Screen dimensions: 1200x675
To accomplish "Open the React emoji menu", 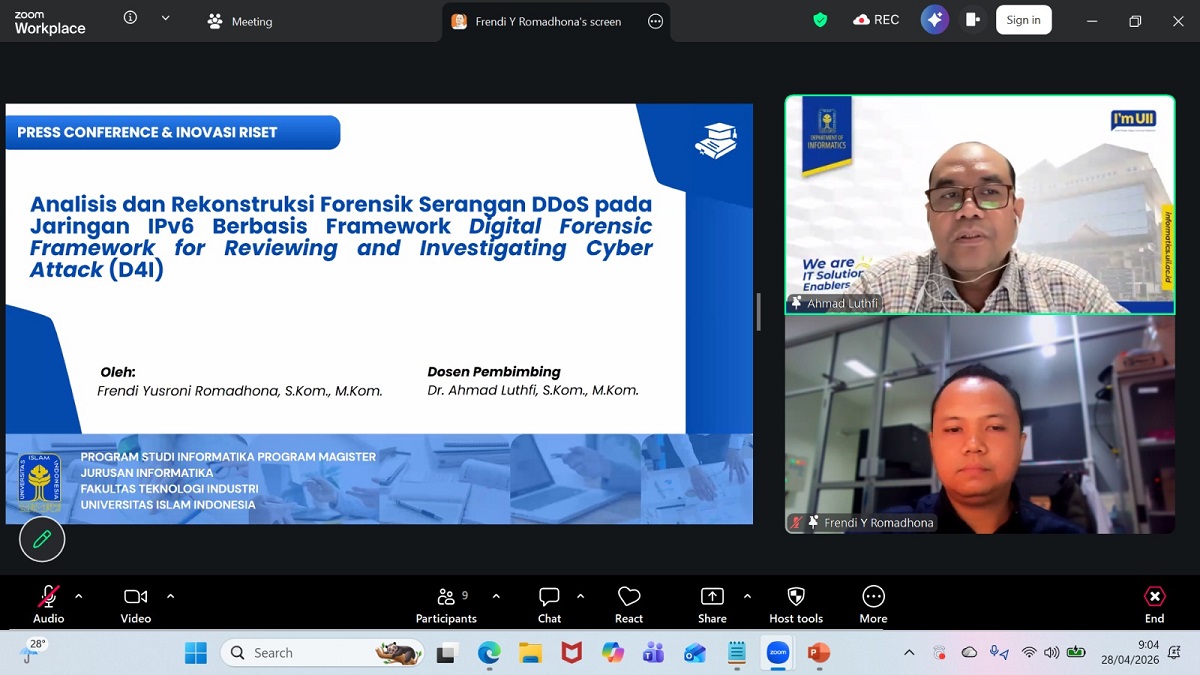I will click(628, 604).
